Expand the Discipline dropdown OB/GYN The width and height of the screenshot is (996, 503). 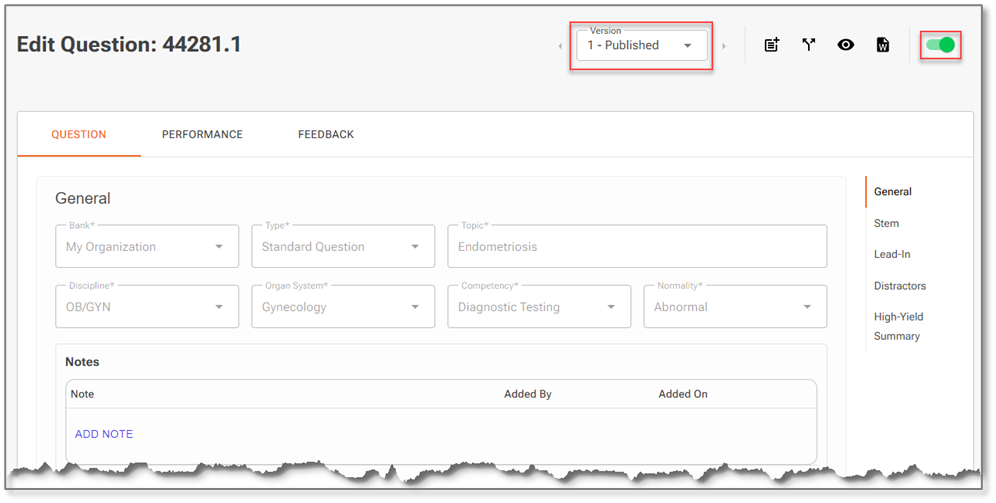147,307
